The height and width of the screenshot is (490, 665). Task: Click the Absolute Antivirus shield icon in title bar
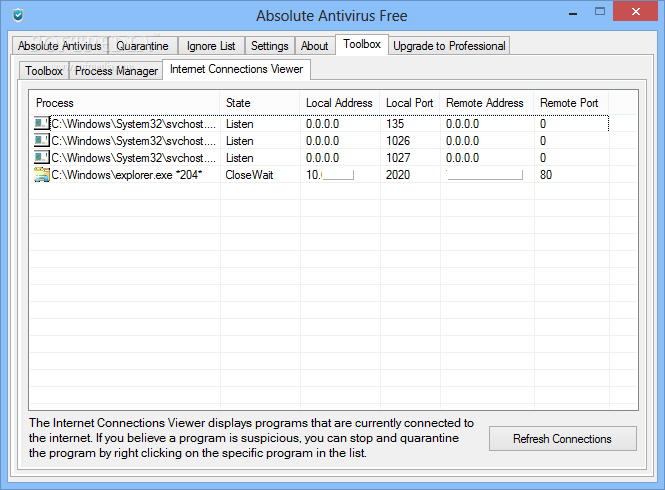(x=18, y=15)
